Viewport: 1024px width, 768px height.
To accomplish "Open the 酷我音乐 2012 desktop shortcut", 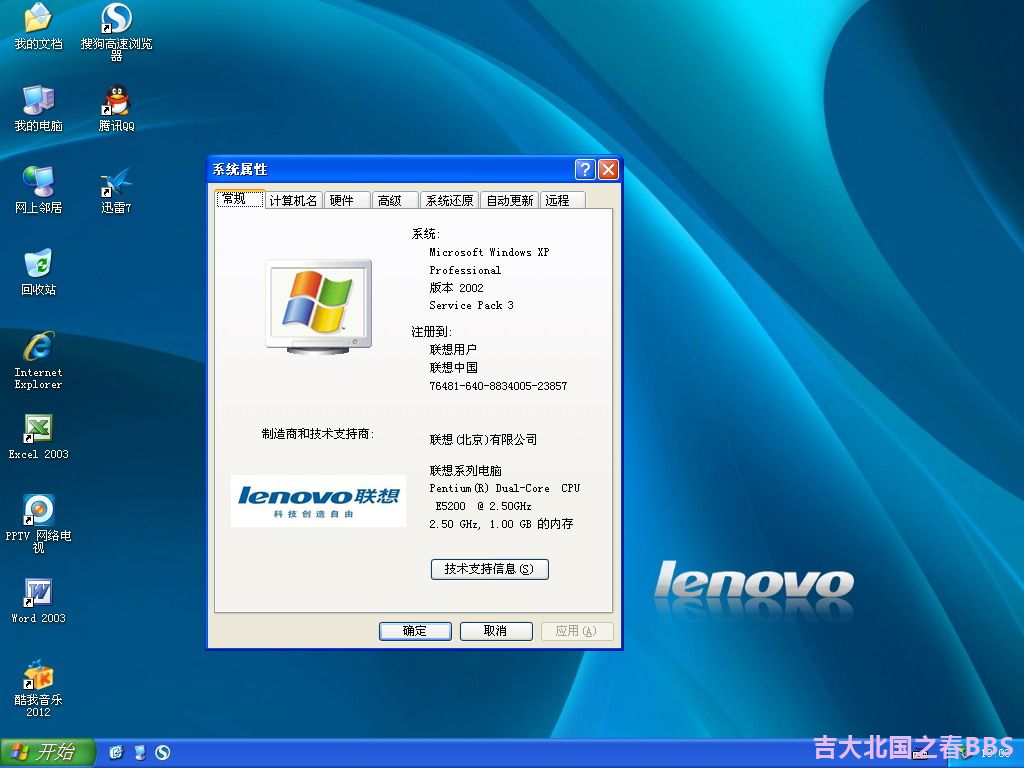I will pyautogui.click(x=38, y=688).
